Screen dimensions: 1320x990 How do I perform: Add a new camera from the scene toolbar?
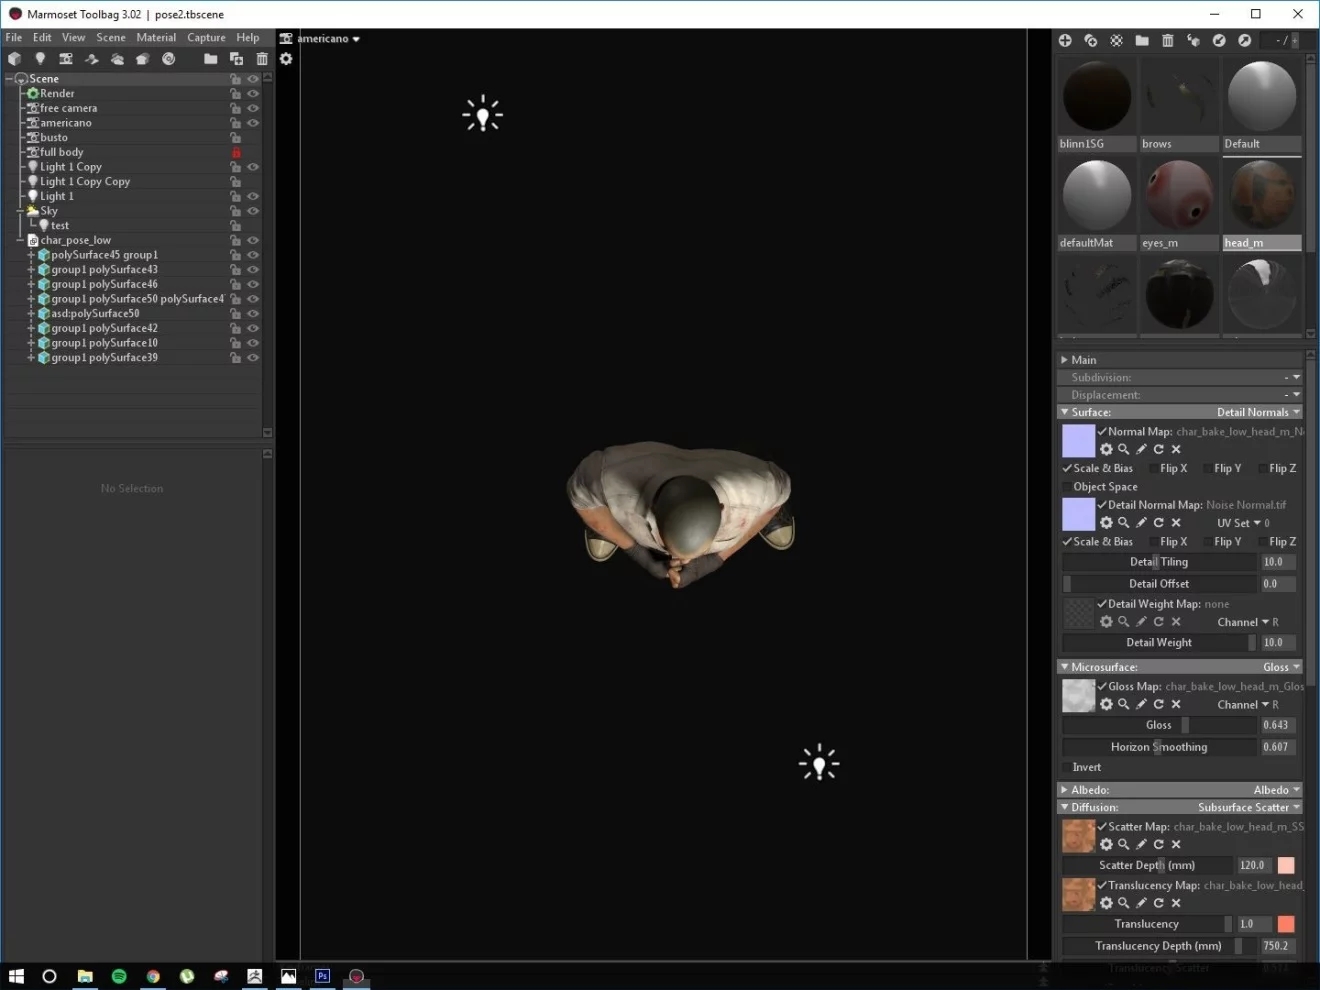click(x=66, y=59)
